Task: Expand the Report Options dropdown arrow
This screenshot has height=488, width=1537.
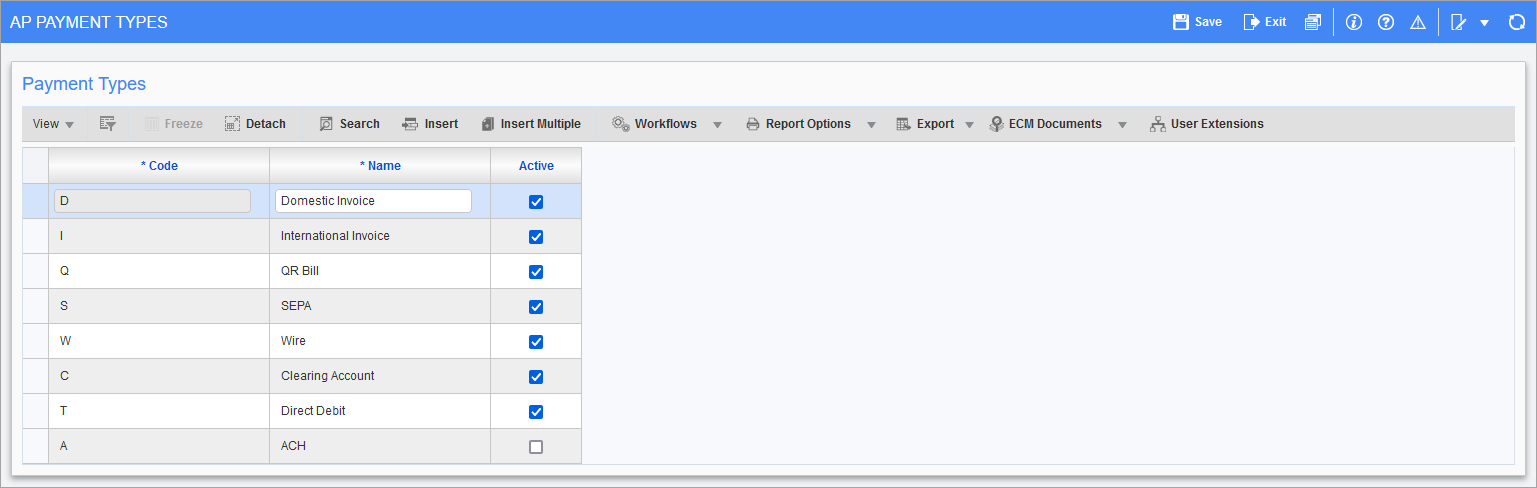Action: 871,125
